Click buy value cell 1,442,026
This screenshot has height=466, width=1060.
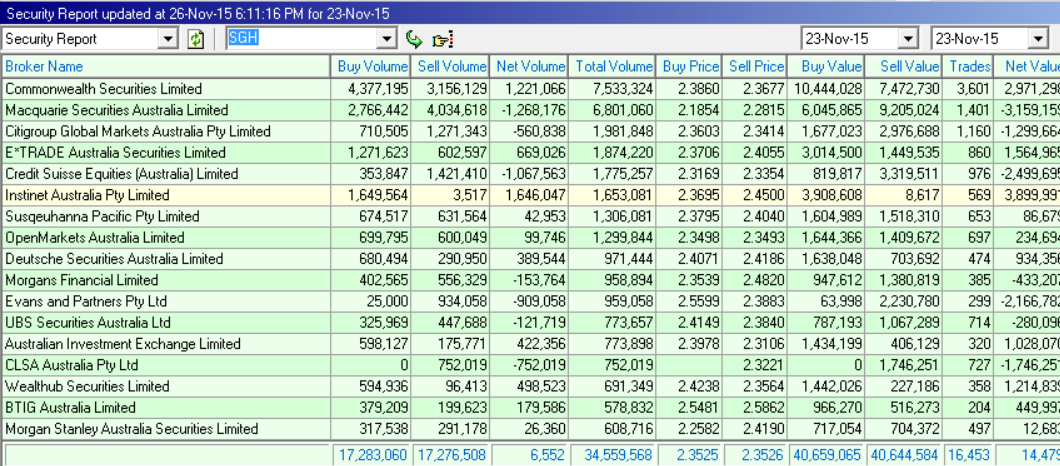click(x=826, y=386)
